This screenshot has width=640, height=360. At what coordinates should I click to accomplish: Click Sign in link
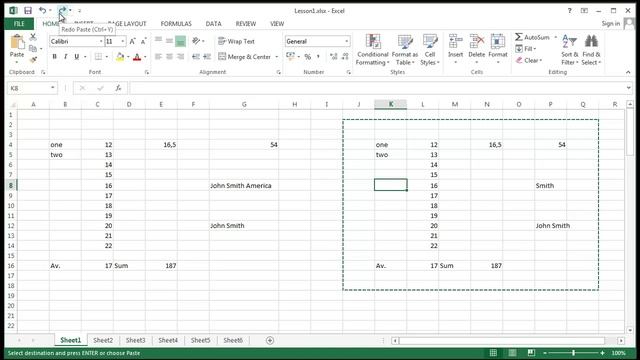pyautogui.click(x=611, y=24)
